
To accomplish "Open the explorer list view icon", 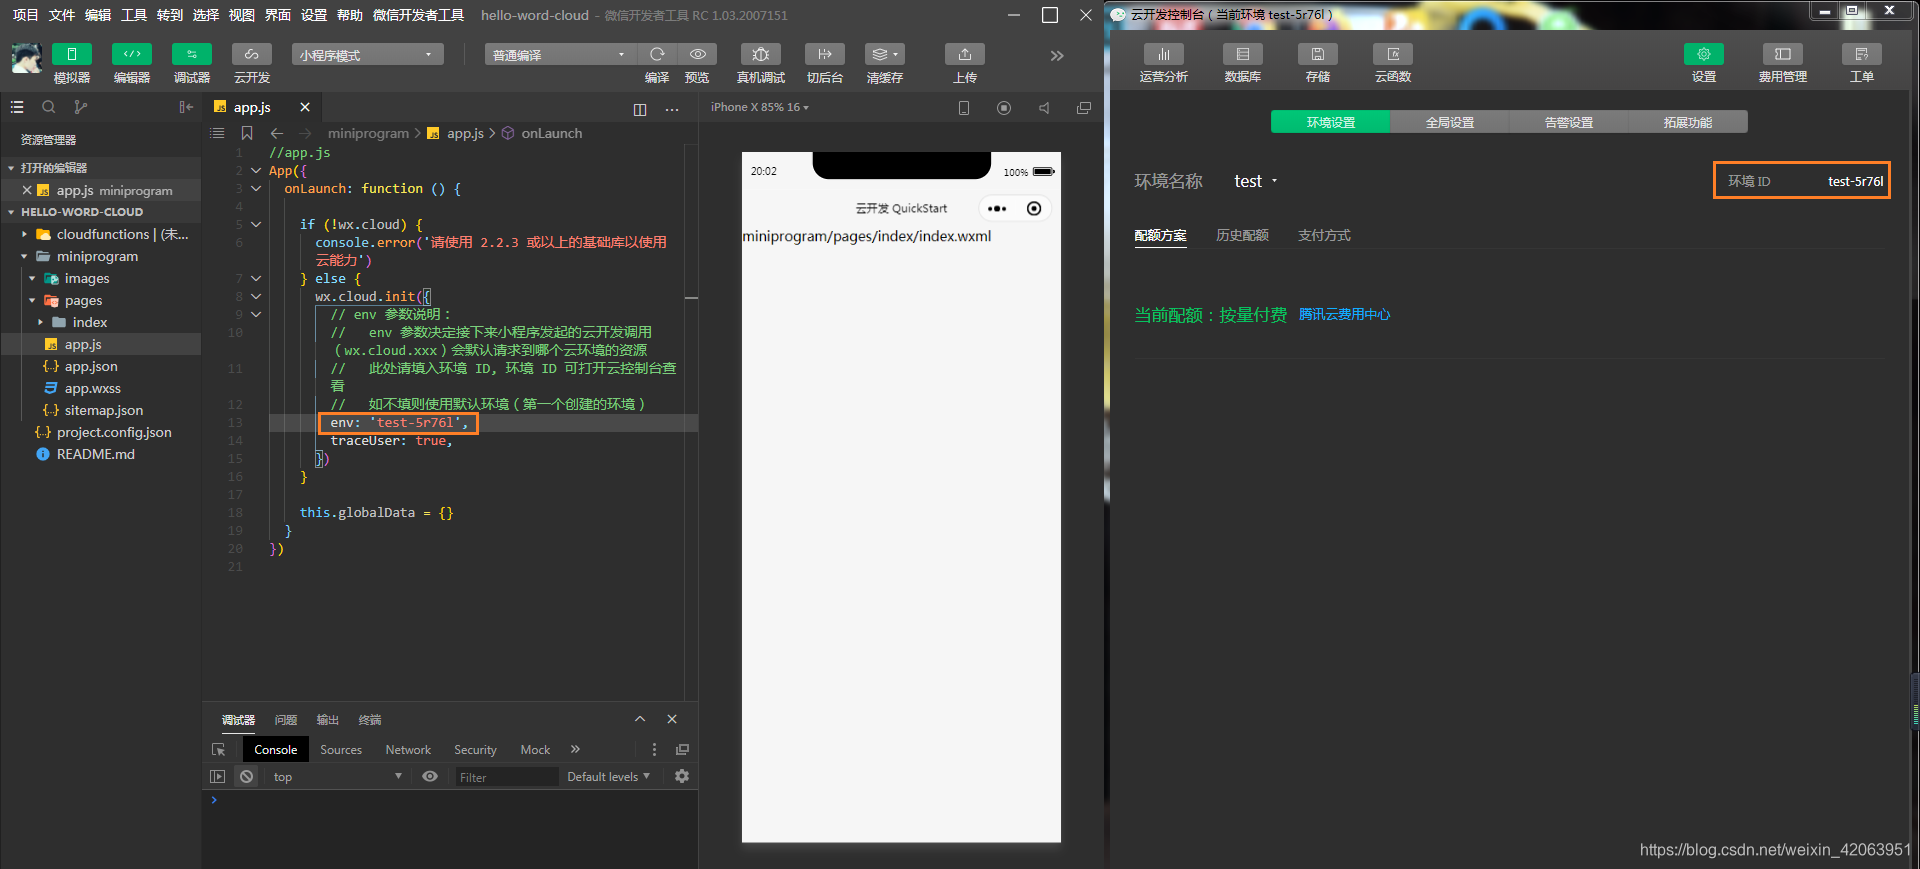I will click(17, 107).
